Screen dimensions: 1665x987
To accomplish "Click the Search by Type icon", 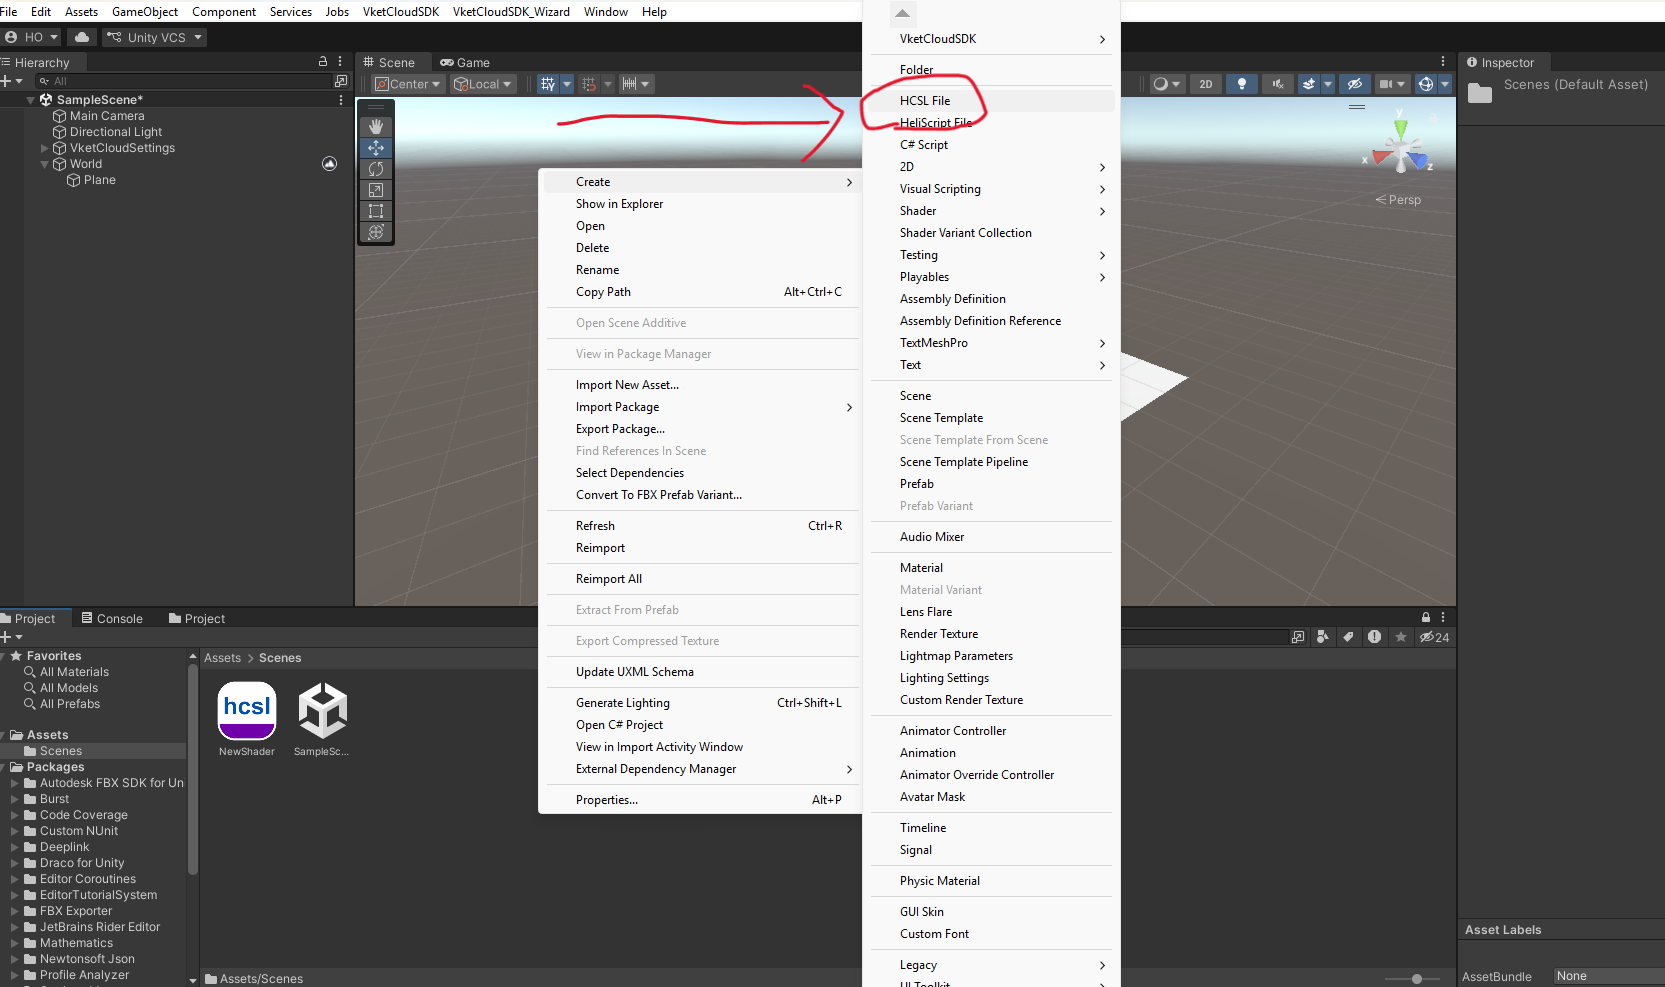I will tap(1323, 637).
